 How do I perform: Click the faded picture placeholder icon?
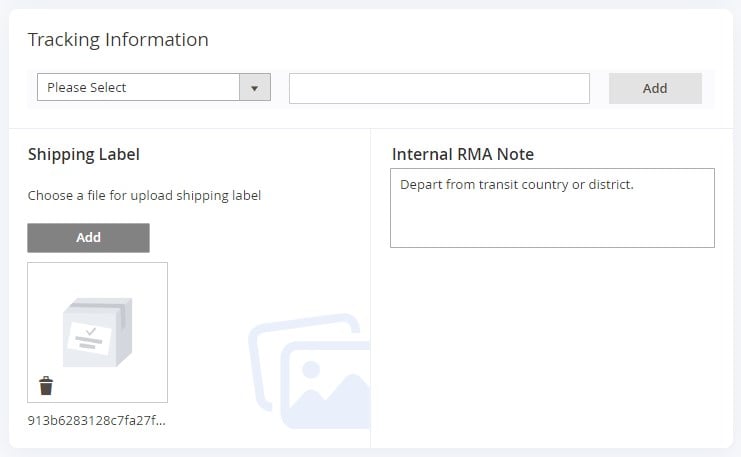(x=310, y=371)
